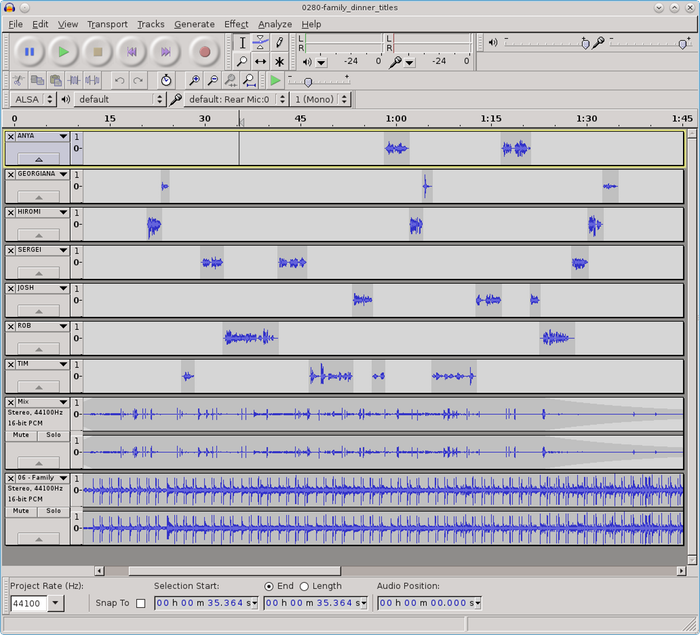Click the Paste icon
This screenshot has height=635, width=700.
56,80
